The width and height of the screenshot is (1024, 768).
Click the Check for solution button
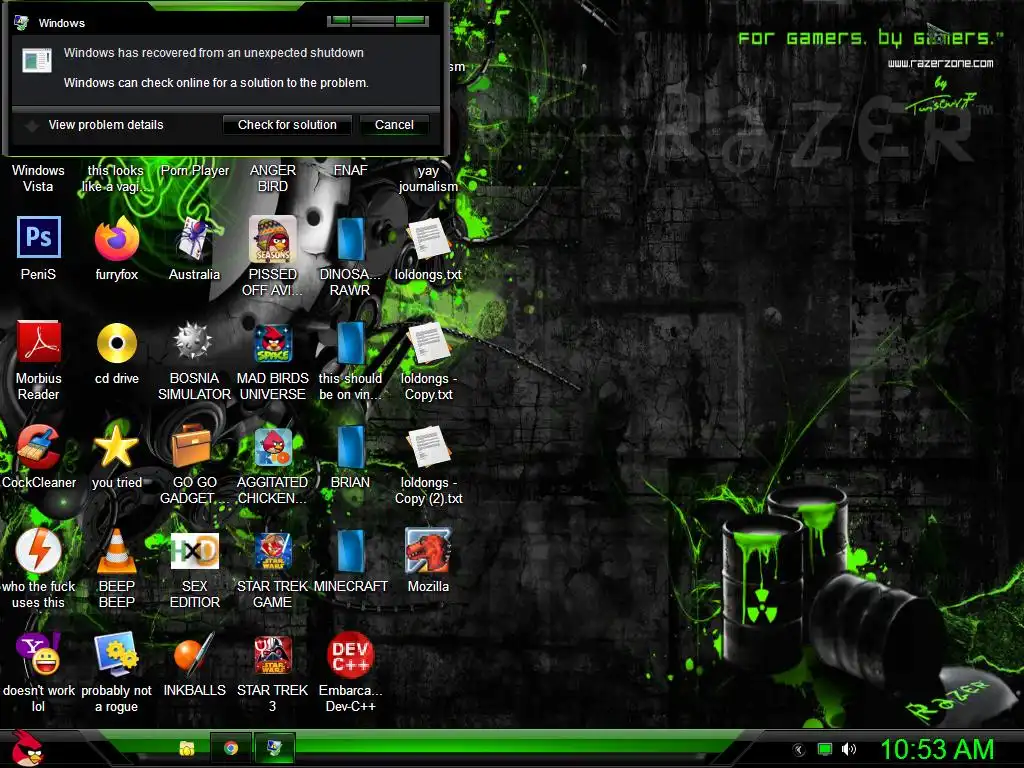(287, 125)
